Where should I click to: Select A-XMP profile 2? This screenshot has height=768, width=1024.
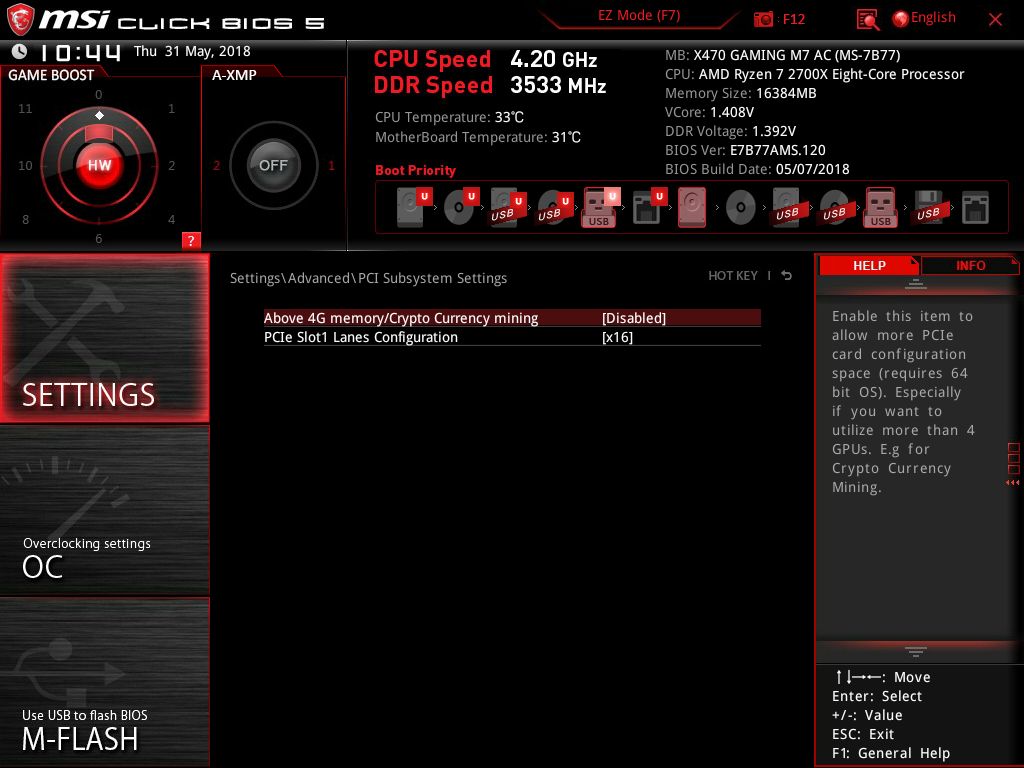[x=217, y=165]
